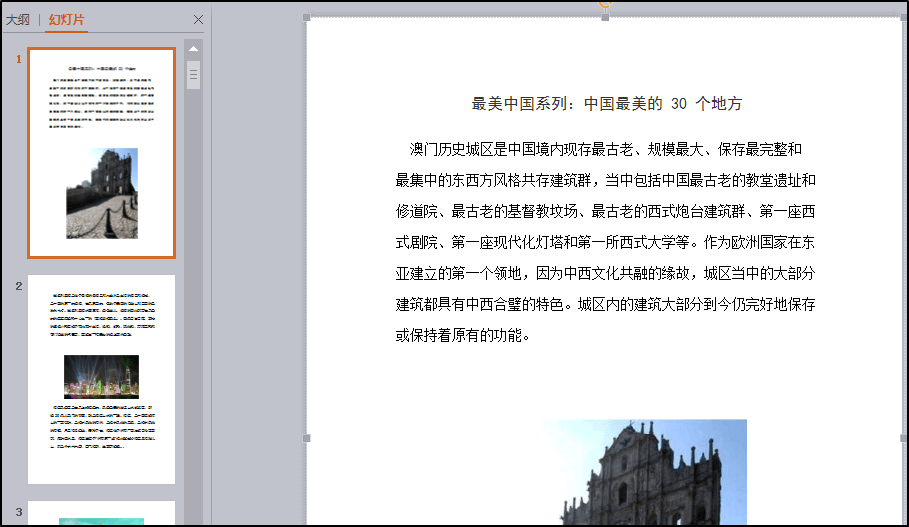Click the top-center resize handle

coord(605,18)
